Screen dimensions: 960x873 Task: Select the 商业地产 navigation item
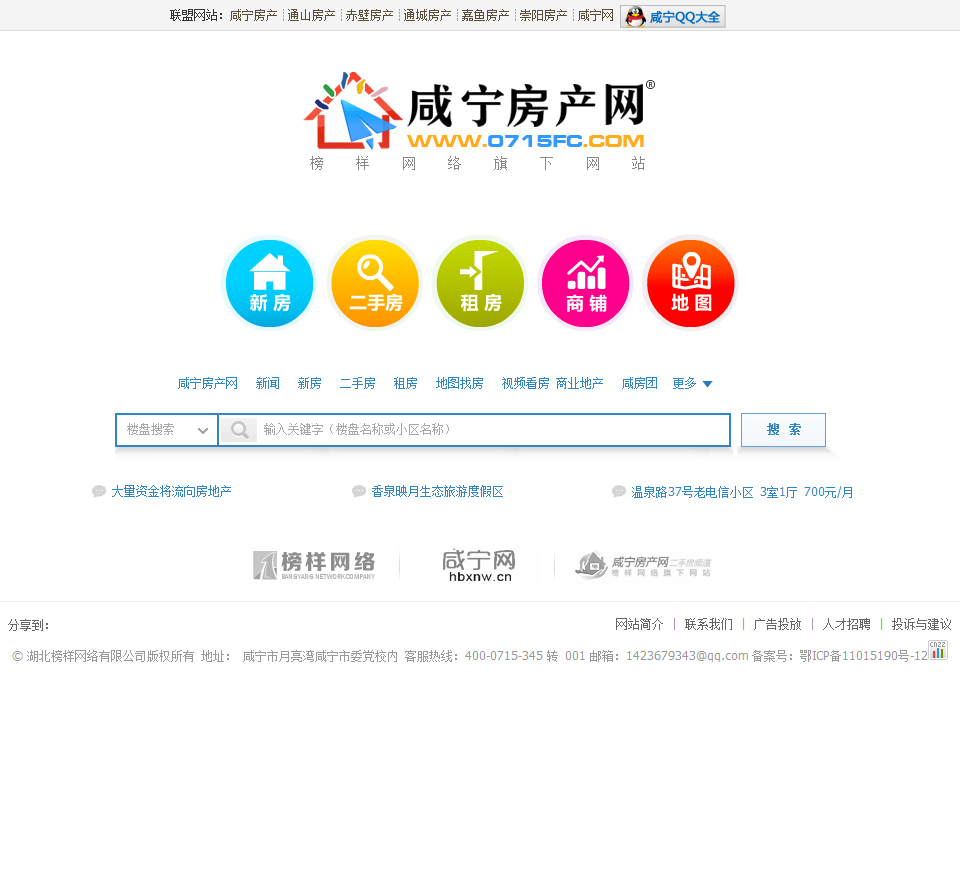[579, 383]
